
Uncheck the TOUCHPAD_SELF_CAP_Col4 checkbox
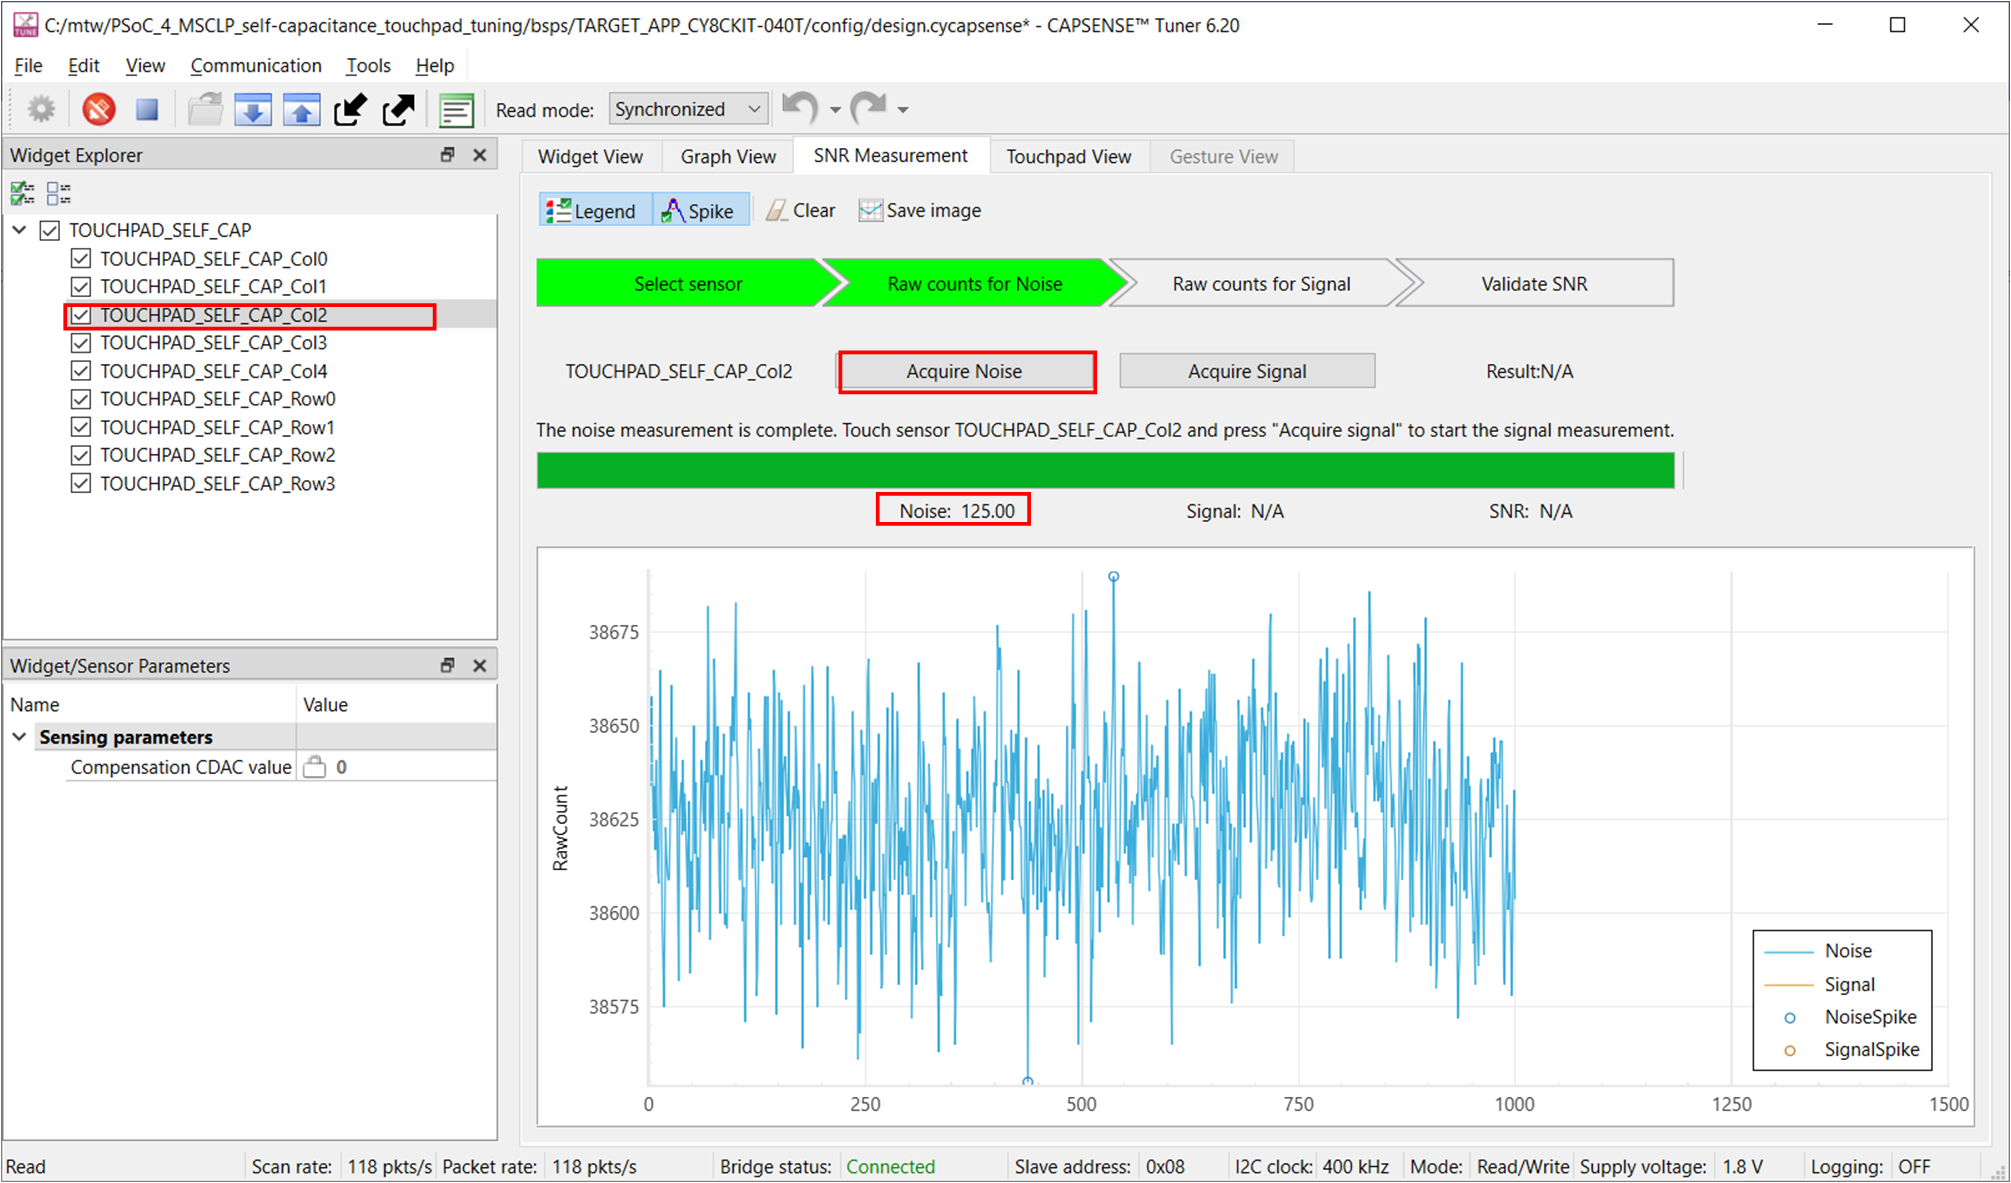coord(81,371)
